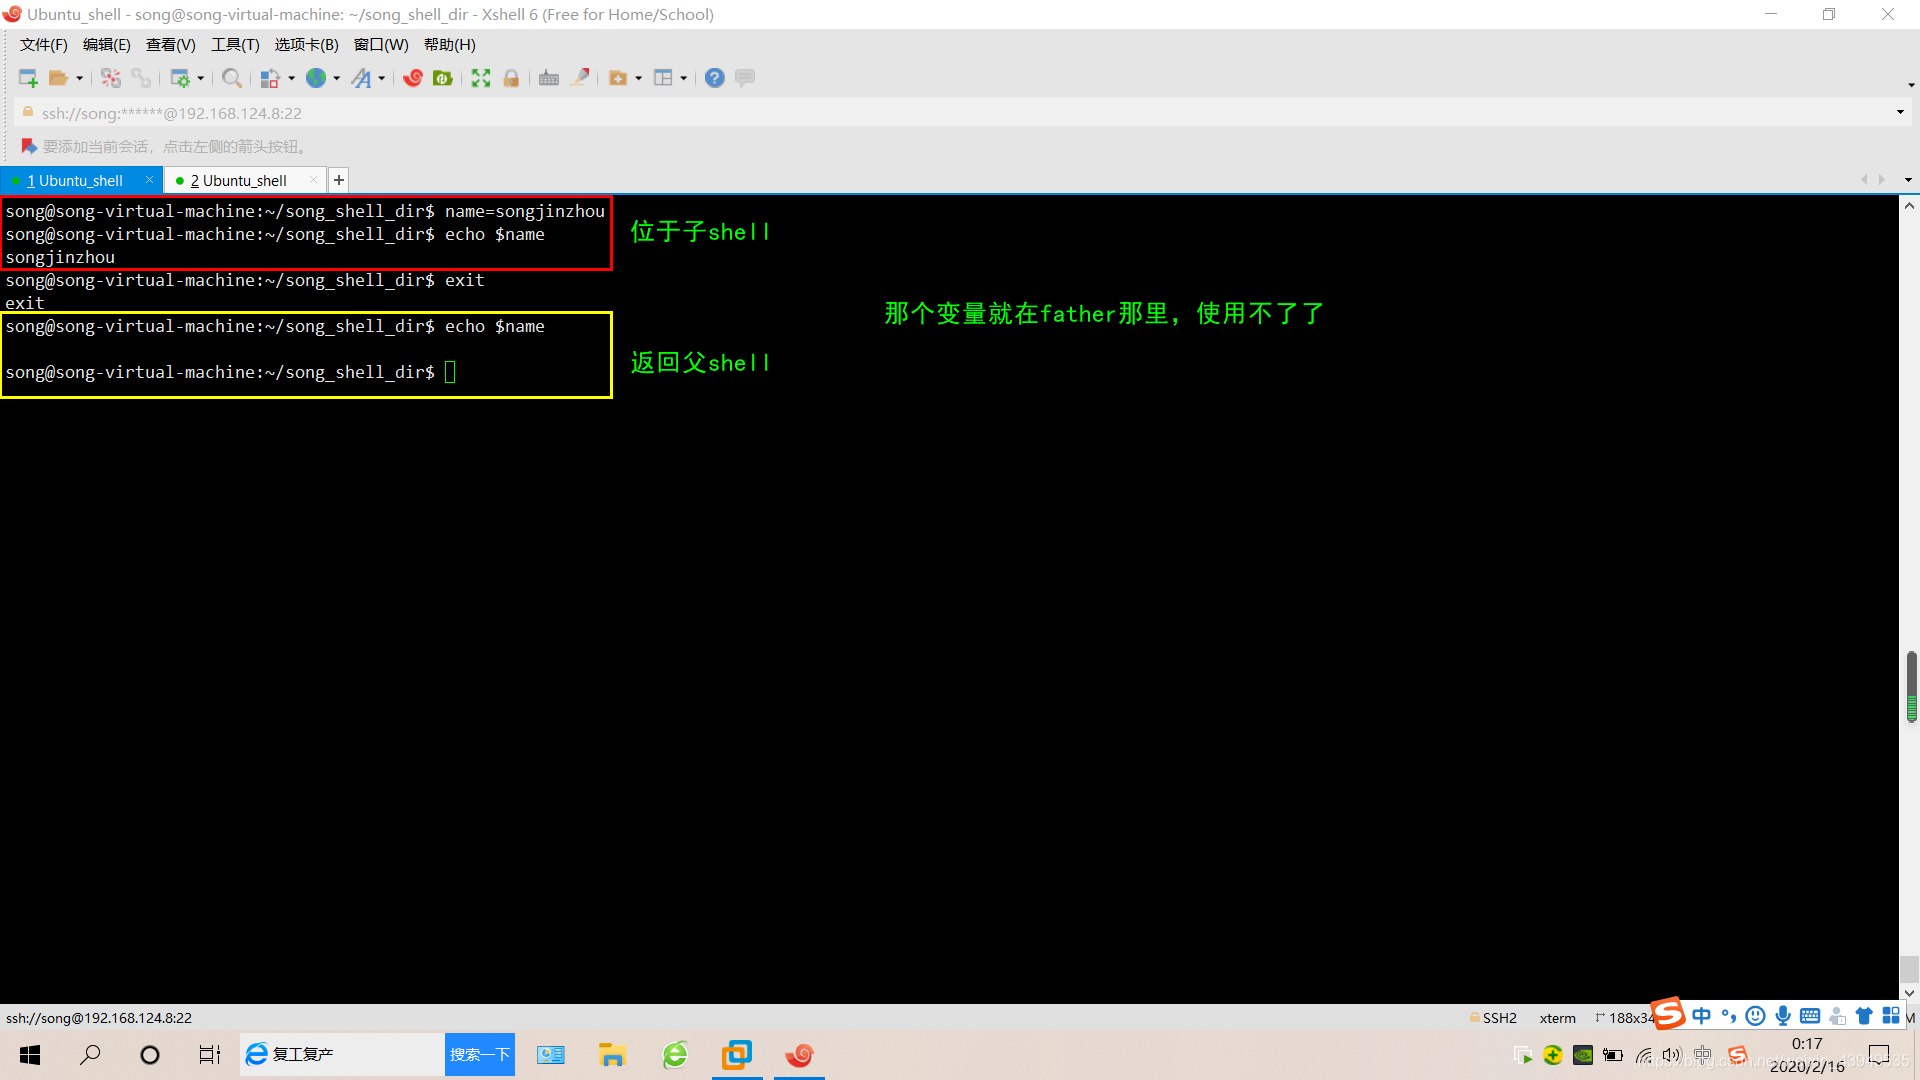Screen dimensions: 1920x1080
Task: Click the 搜索一下 search button
Action: (x=480, y=1055)
